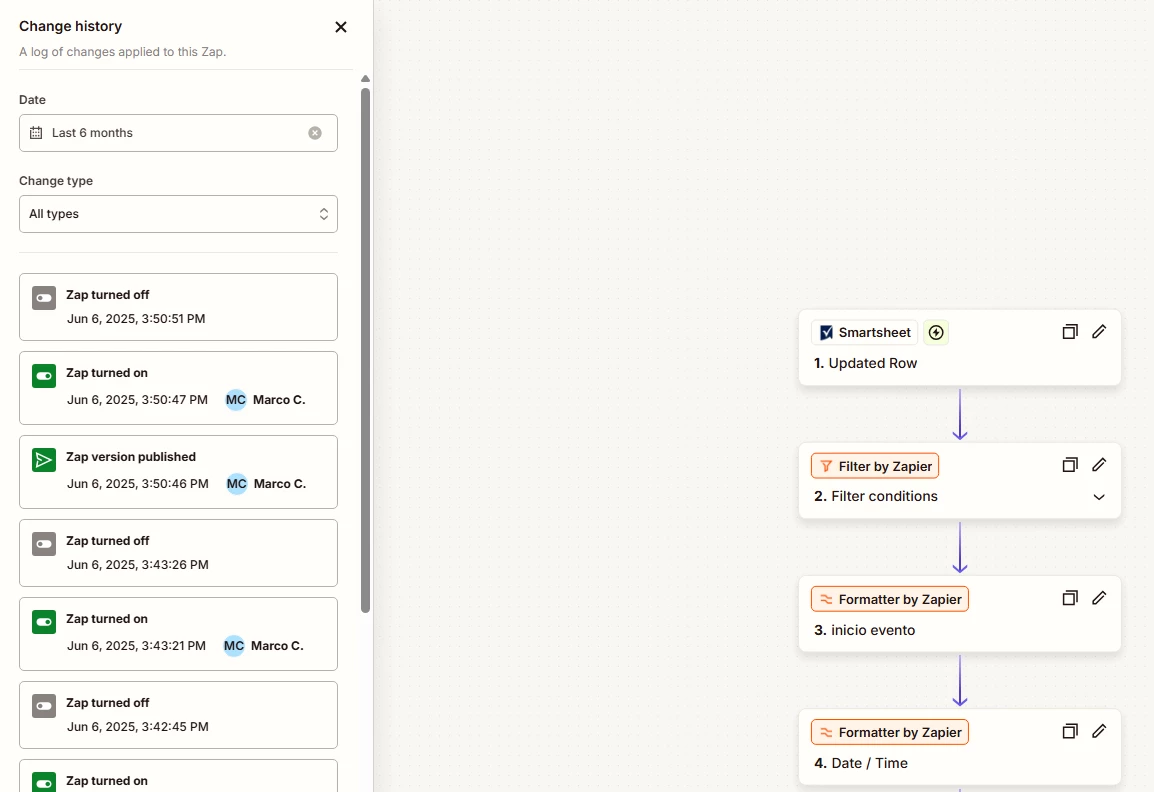Click green toggle icon for 3:43:21 PM entry
Screen dimensions: 1154x792
coord(44,622)
